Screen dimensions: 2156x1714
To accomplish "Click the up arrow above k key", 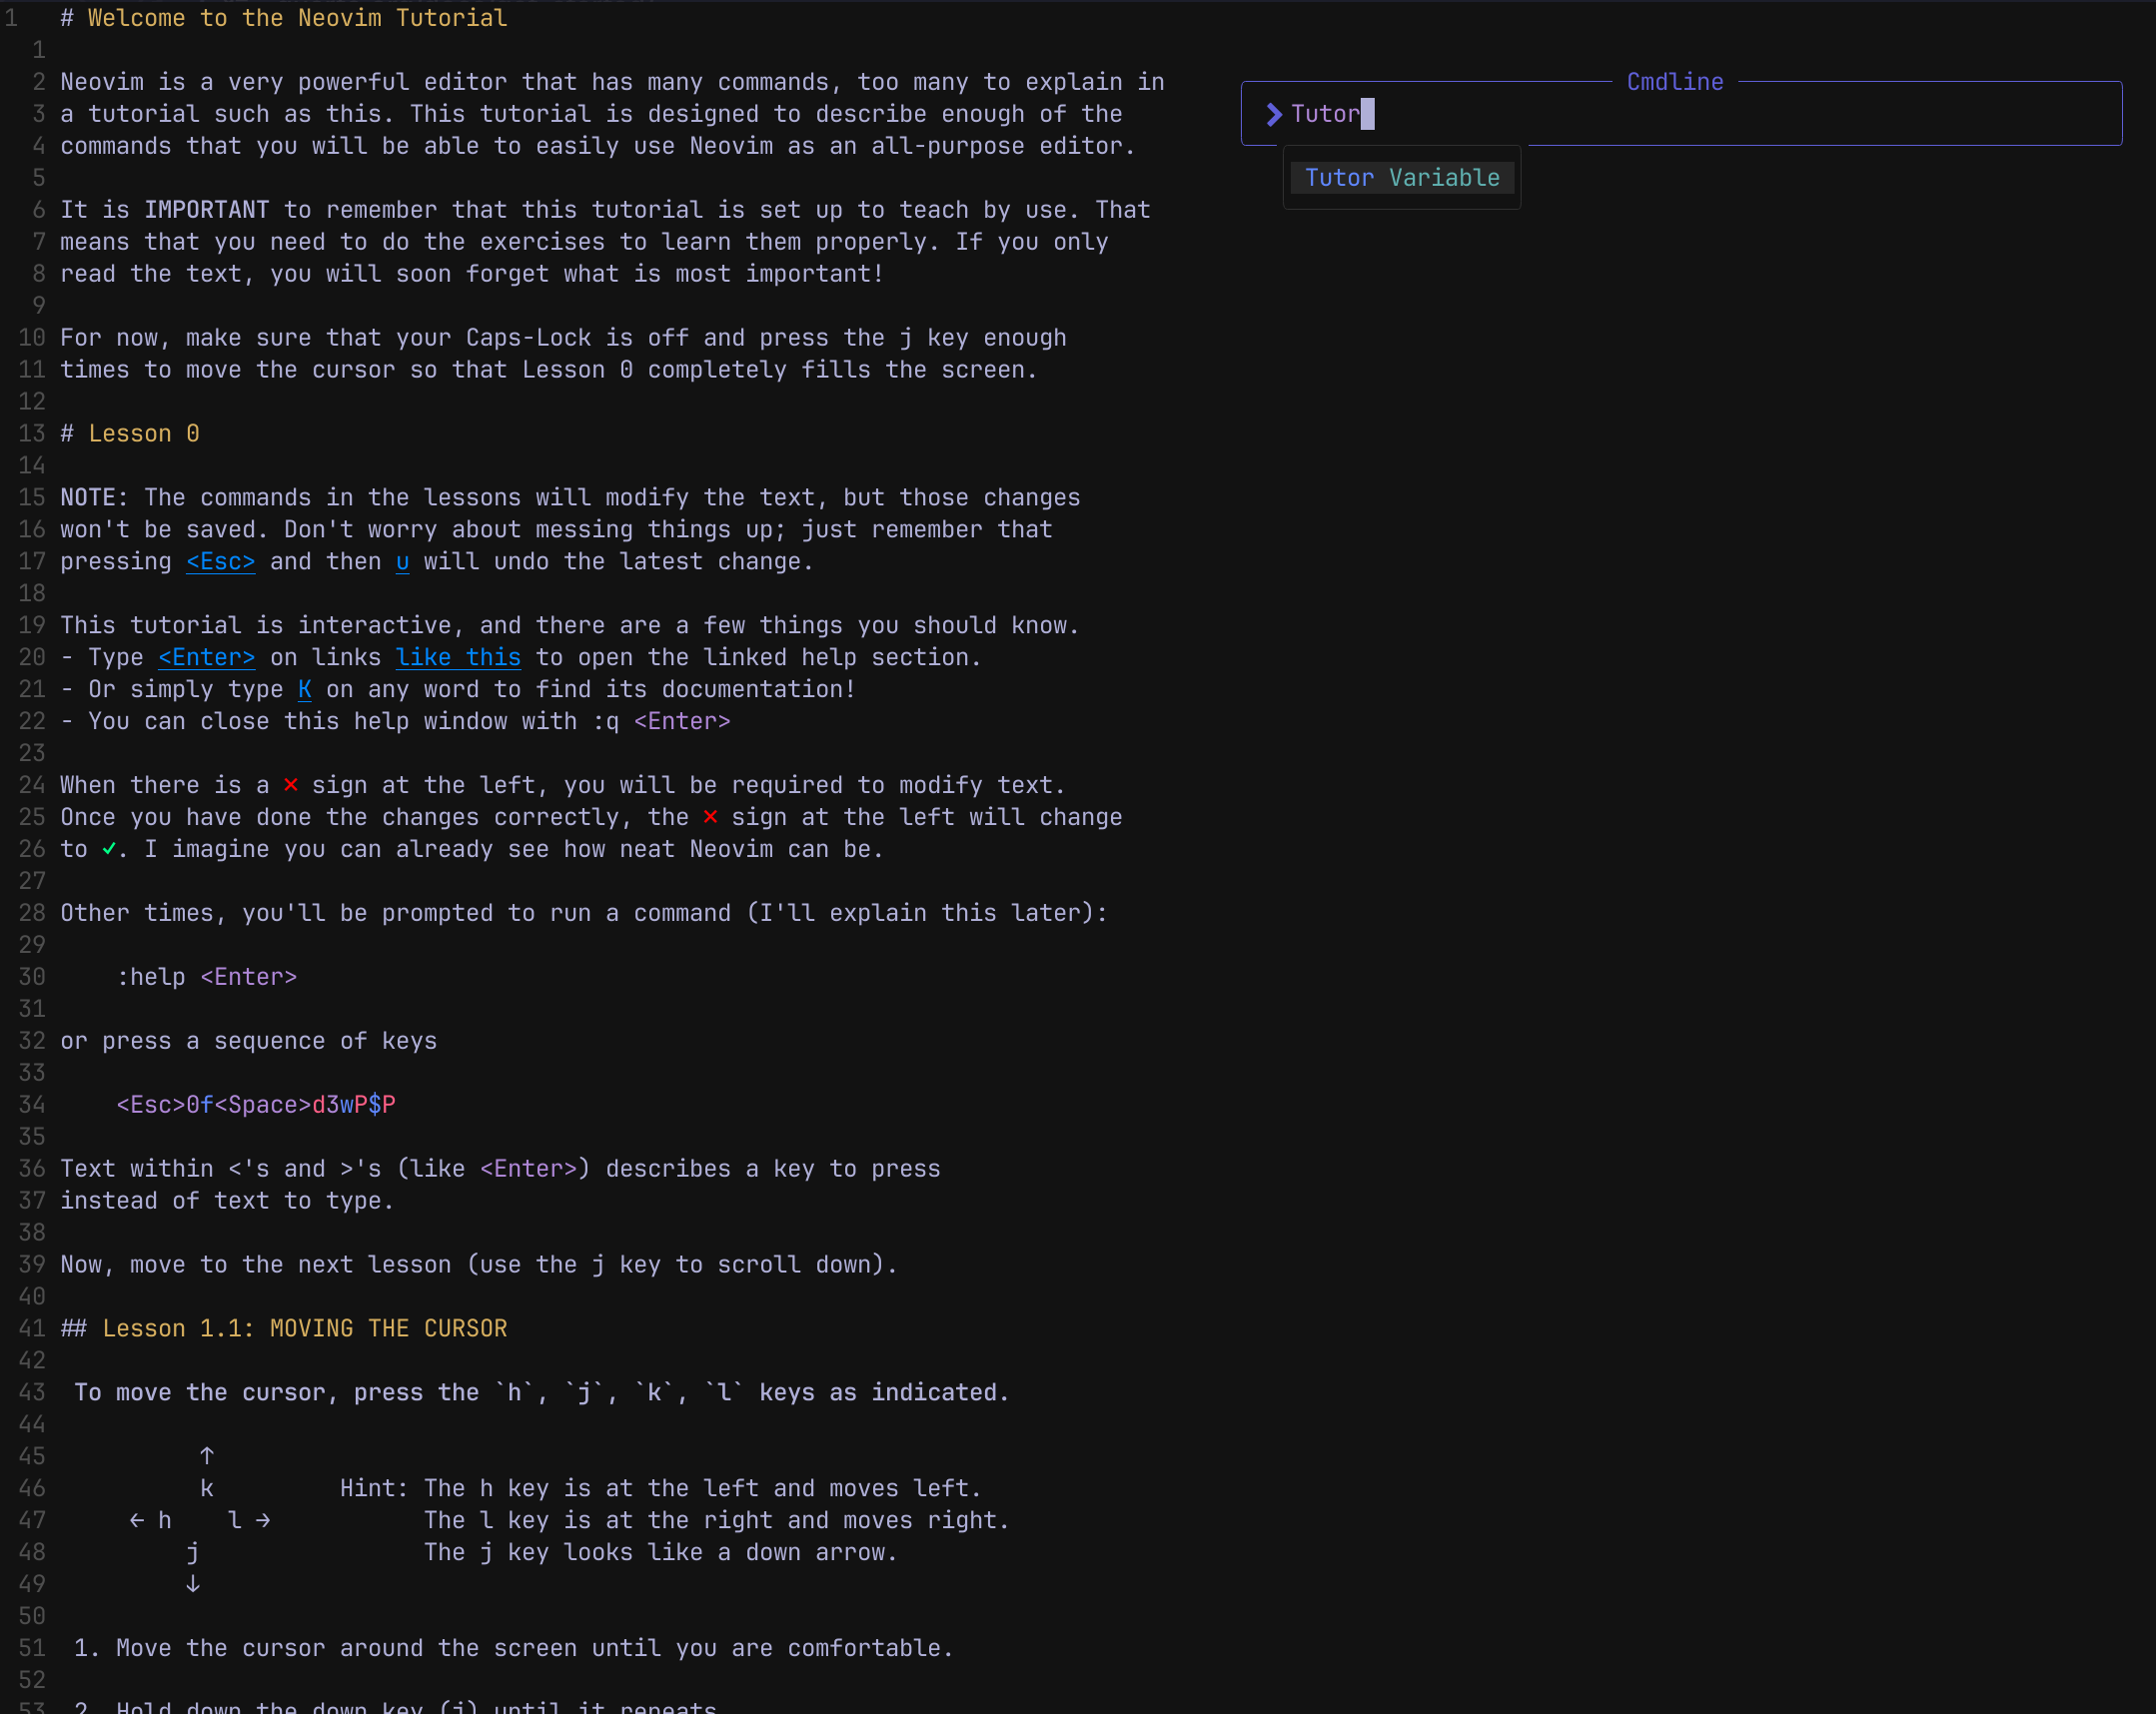I will (x=206, y=1456).
